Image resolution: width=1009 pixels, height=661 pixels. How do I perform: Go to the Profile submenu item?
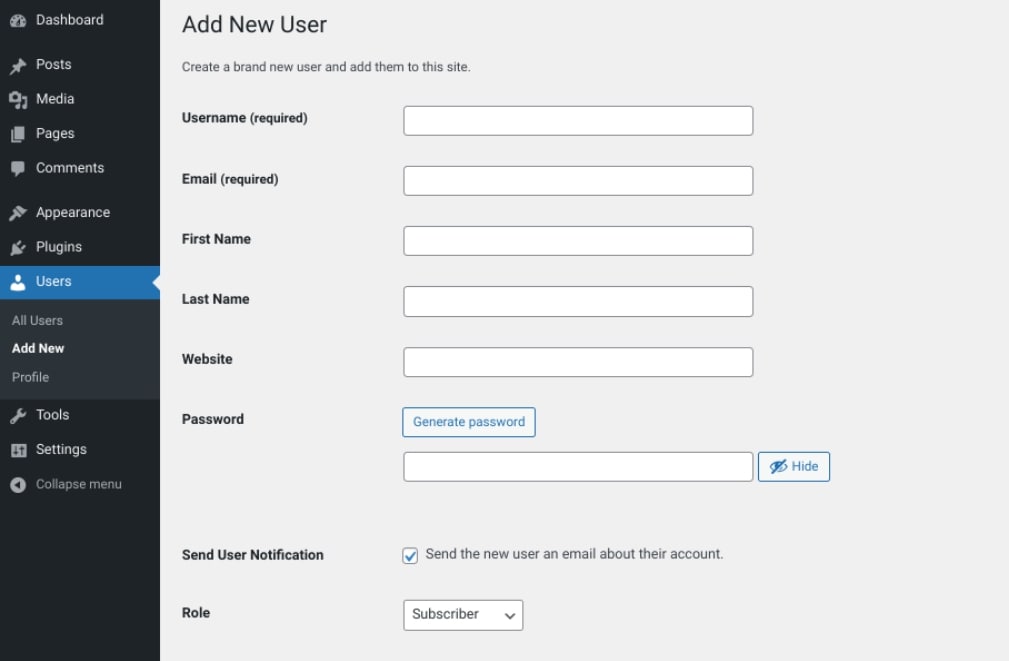coord(30,377)
